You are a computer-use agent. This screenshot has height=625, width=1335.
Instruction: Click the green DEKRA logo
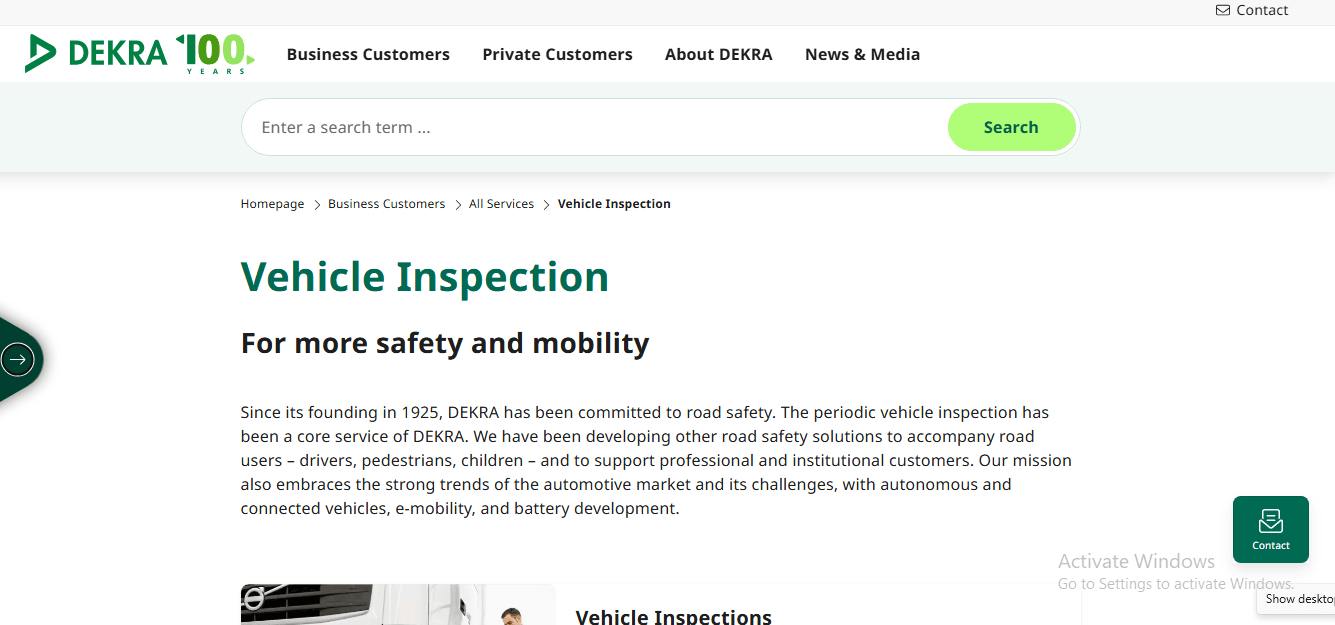pyautogui.click(x=96, y=53)
